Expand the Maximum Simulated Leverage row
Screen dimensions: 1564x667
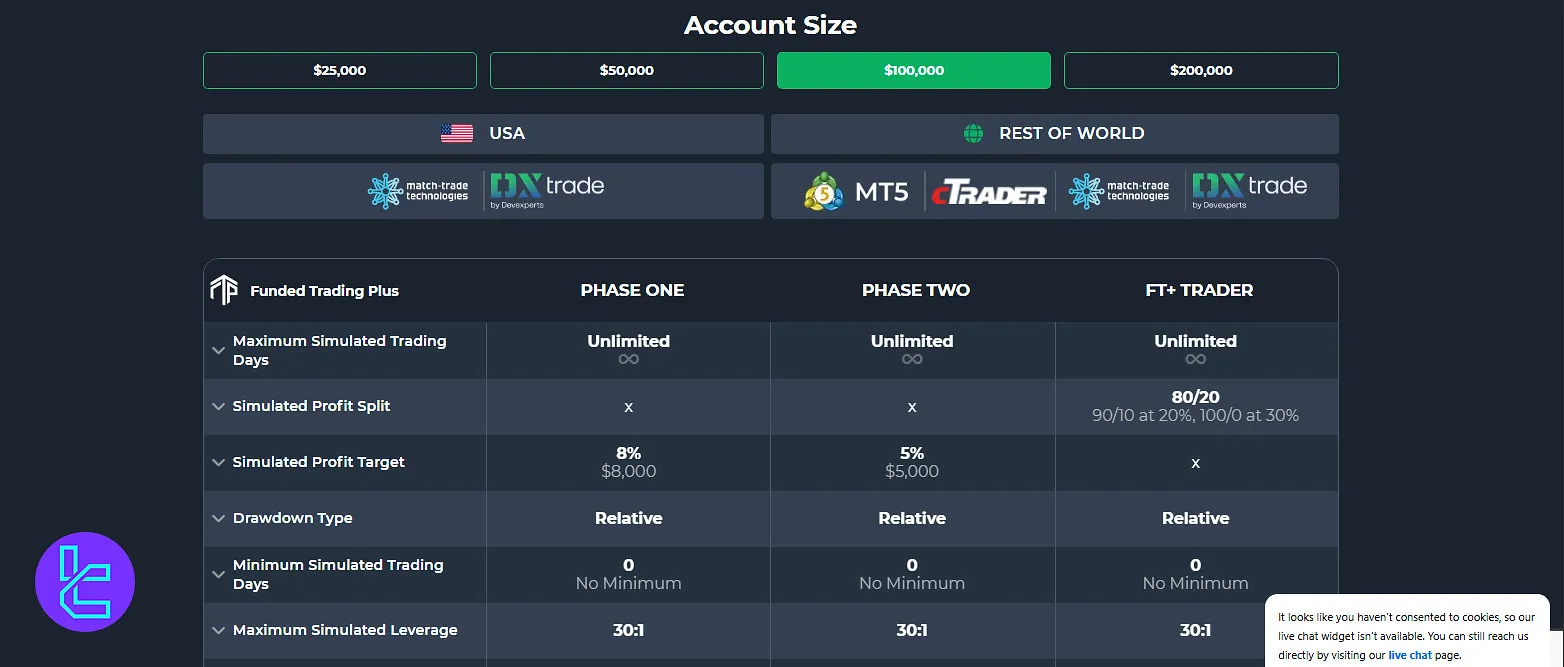point(218,630)
